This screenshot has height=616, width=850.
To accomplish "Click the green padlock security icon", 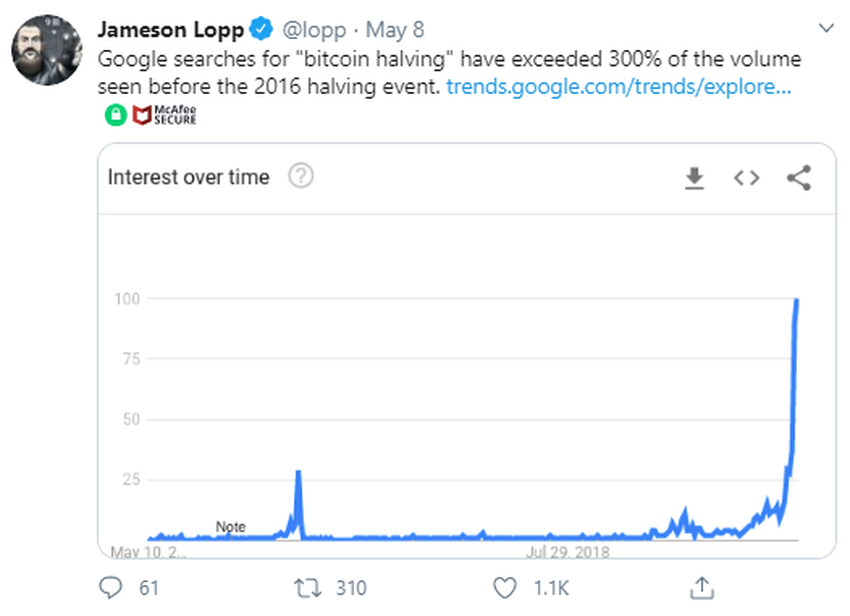I will 116,115.
